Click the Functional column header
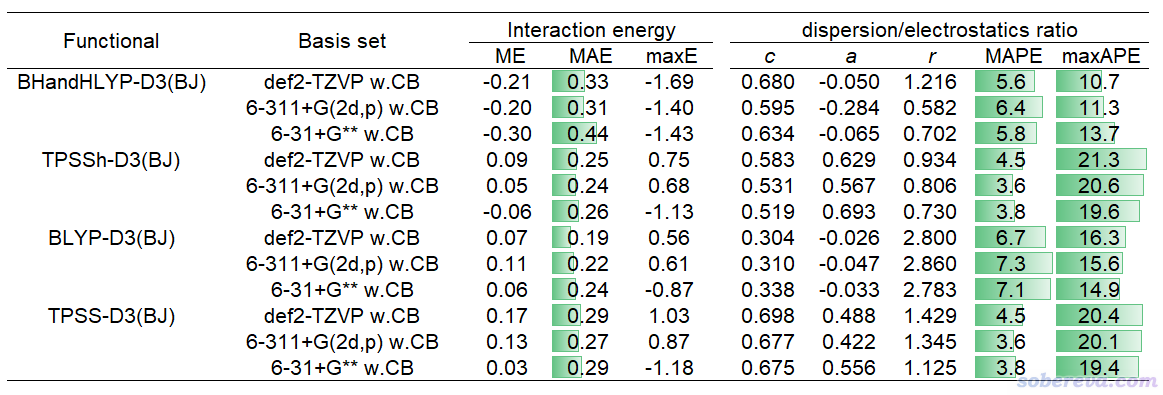Screen dimensions: 1163x395 coord(111,42)
